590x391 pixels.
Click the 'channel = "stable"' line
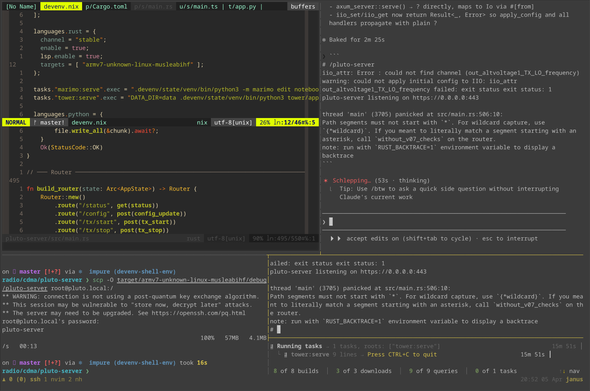[73, 40]
